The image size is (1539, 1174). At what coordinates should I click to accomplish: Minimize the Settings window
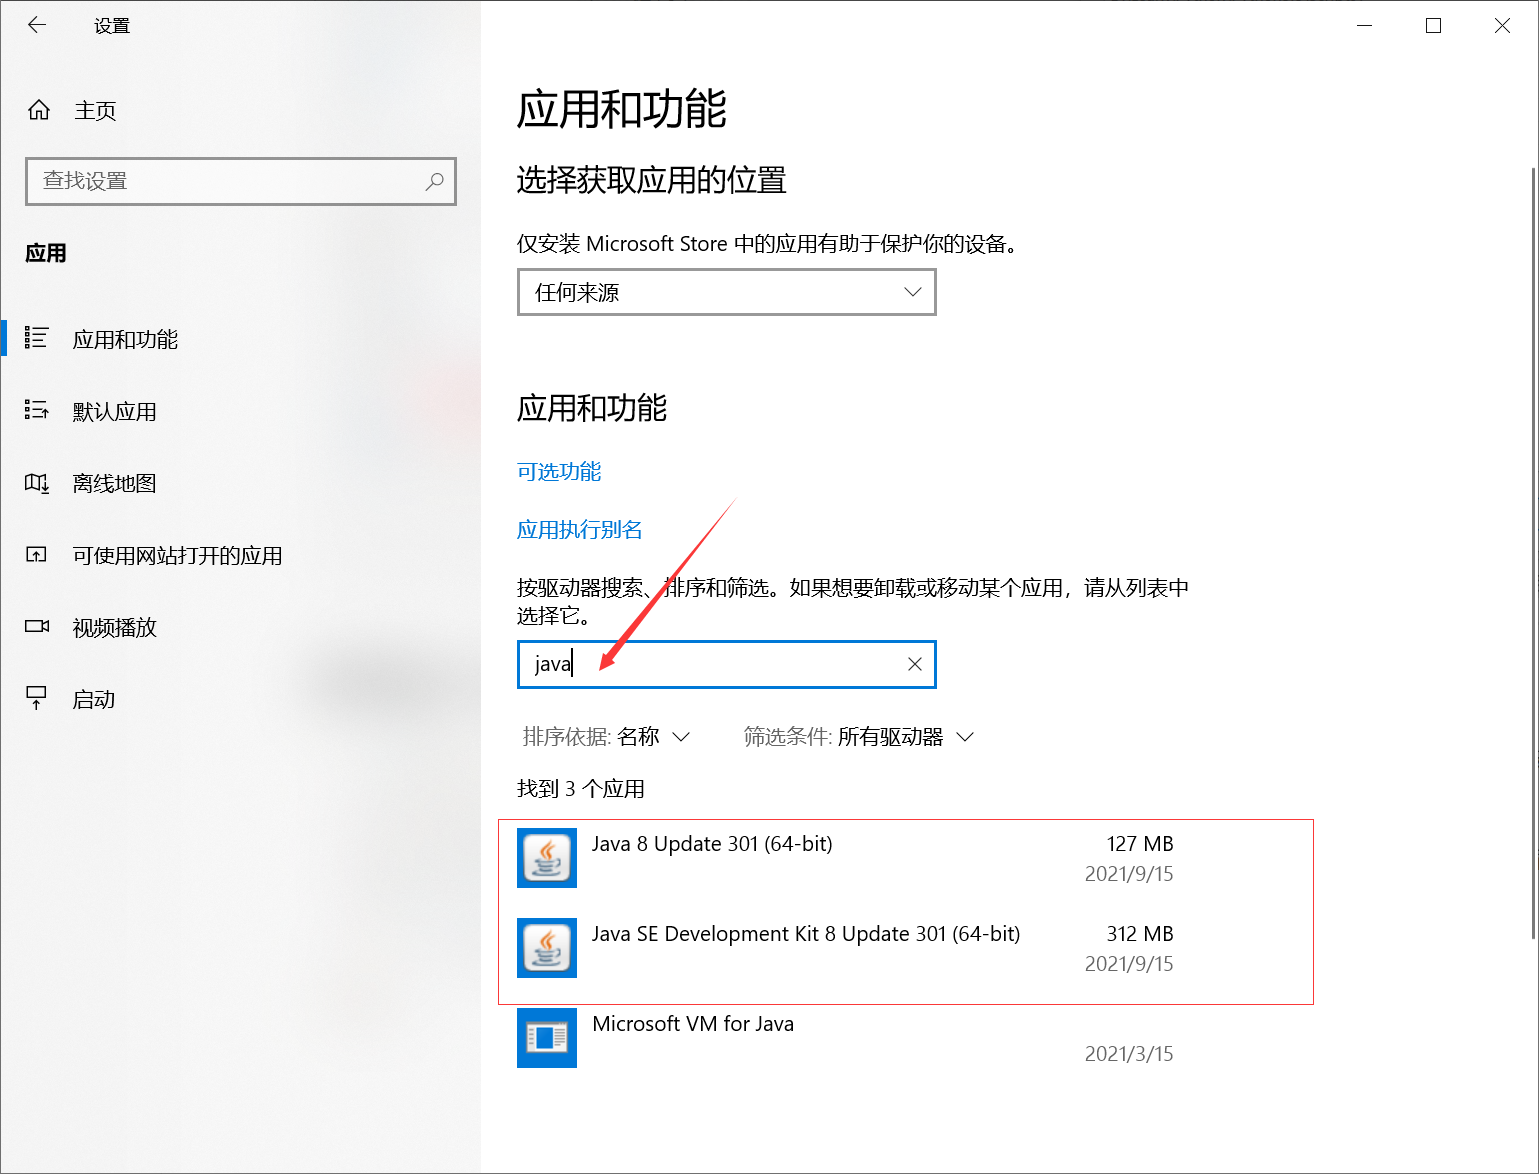tap(1364, 26)
